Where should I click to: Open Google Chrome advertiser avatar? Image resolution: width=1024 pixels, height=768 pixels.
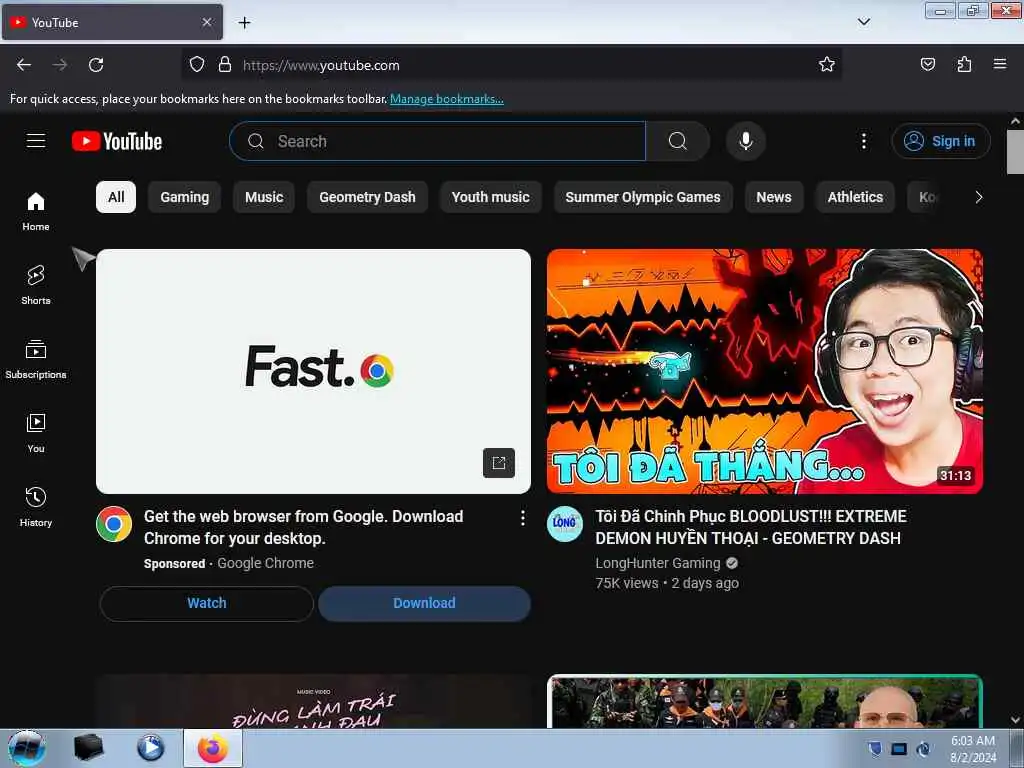coord(114,524)
